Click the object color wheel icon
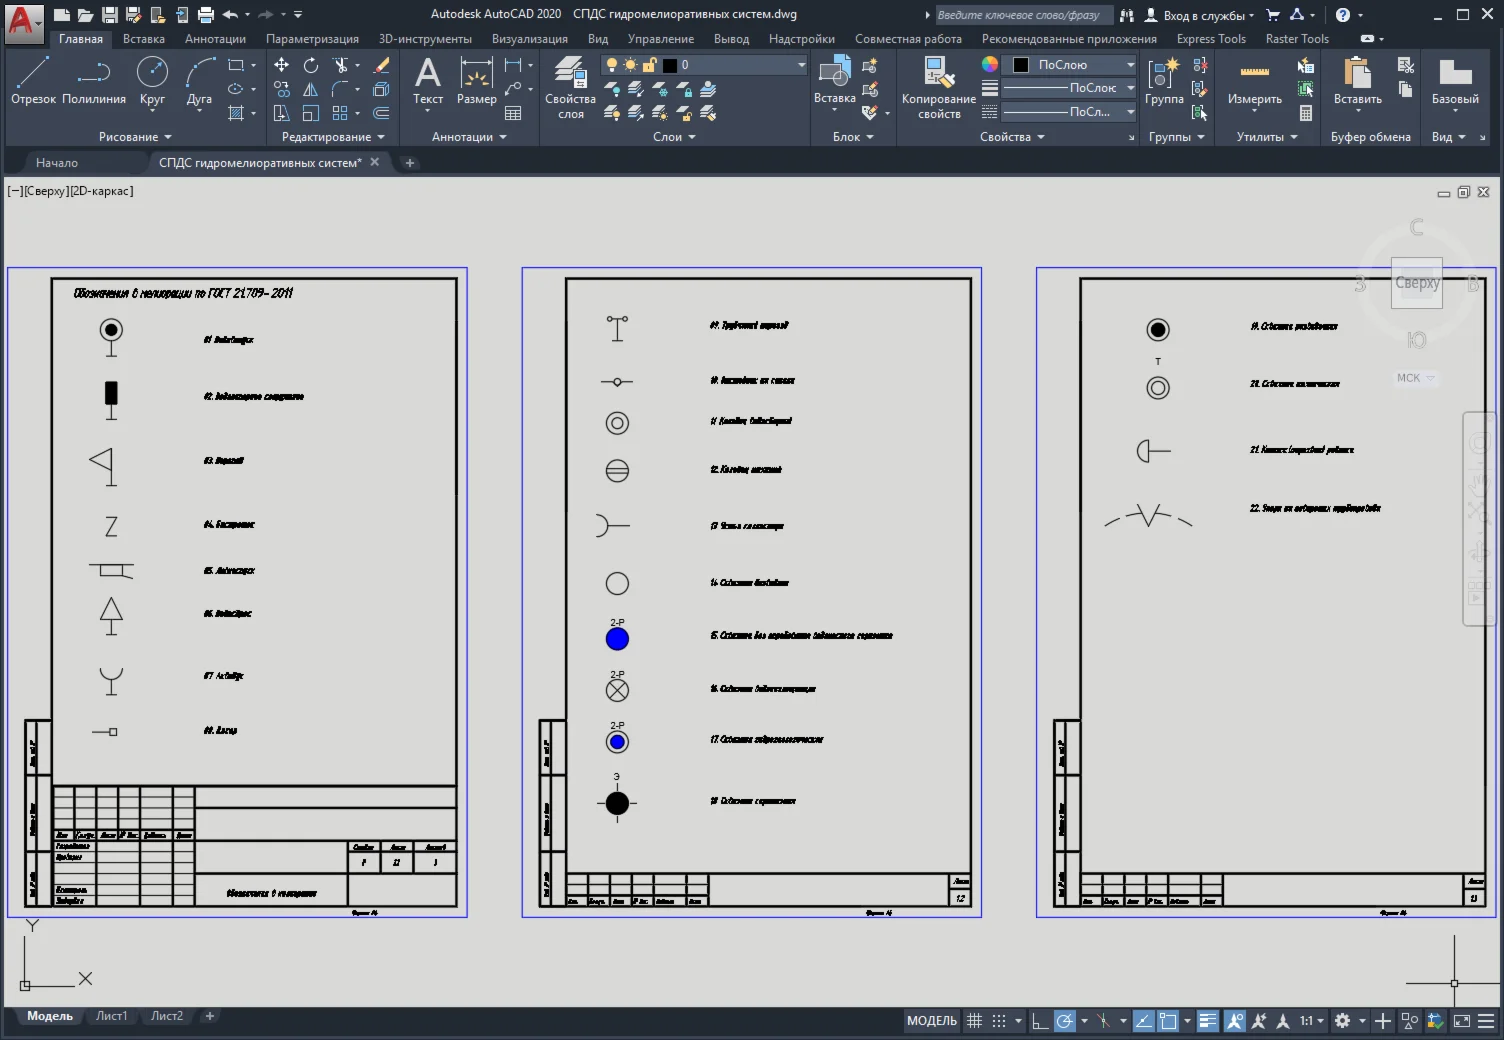The height and width of the screenshot is (1040, 1504). click(x=989, y=64)
